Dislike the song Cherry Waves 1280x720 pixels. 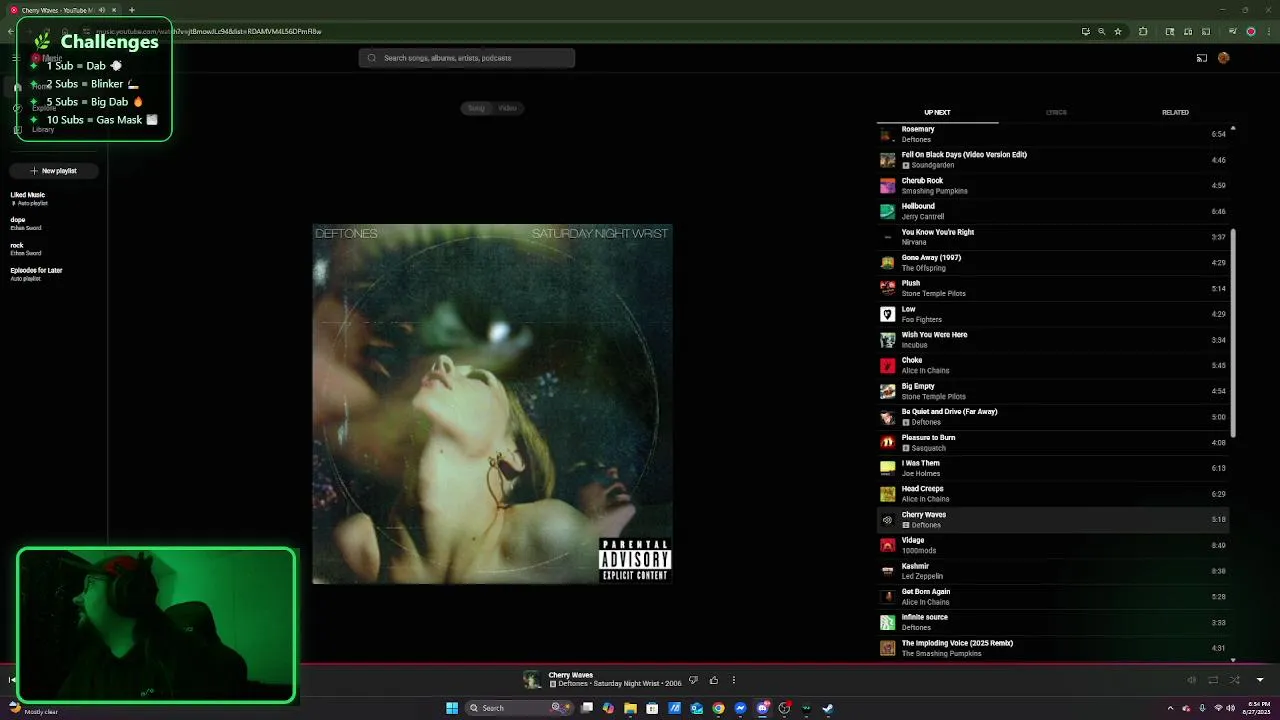tap(693, 680)
